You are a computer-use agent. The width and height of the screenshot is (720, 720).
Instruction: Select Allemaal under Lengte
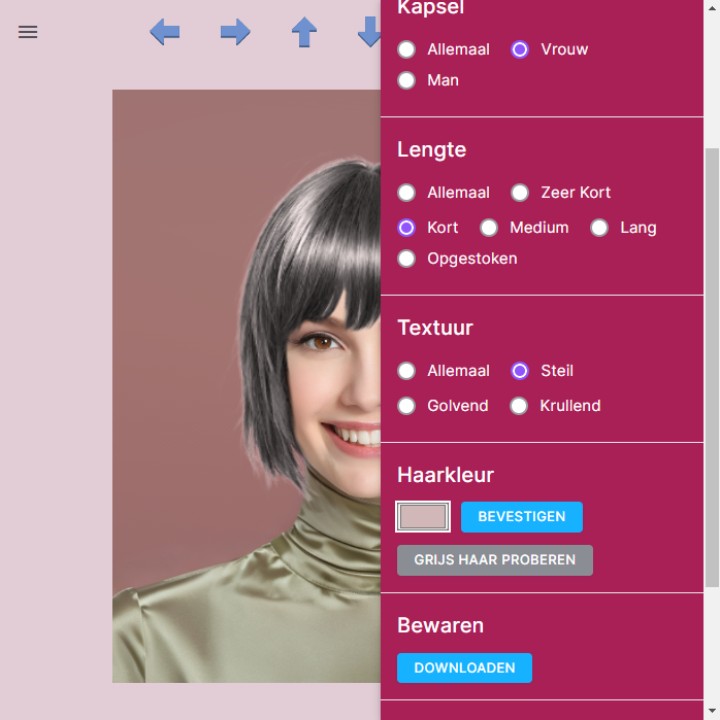pos(407,192)
